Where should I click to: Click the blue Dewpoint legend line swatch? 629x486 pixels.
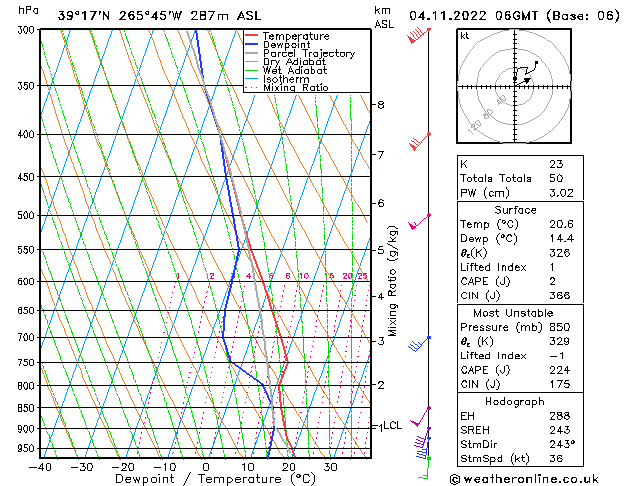click(x=252, y=44)
